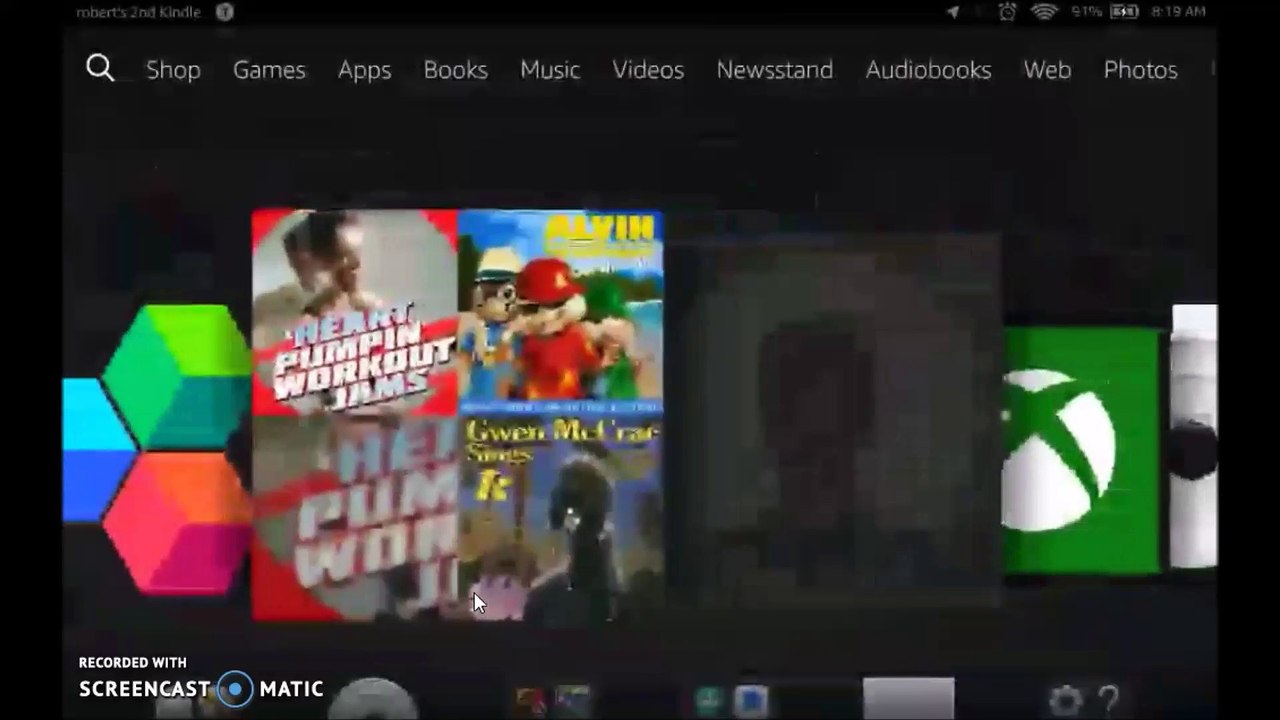Launch the green Xbox app
Screen dimensions: 1280x720
tap(1081, 450)
